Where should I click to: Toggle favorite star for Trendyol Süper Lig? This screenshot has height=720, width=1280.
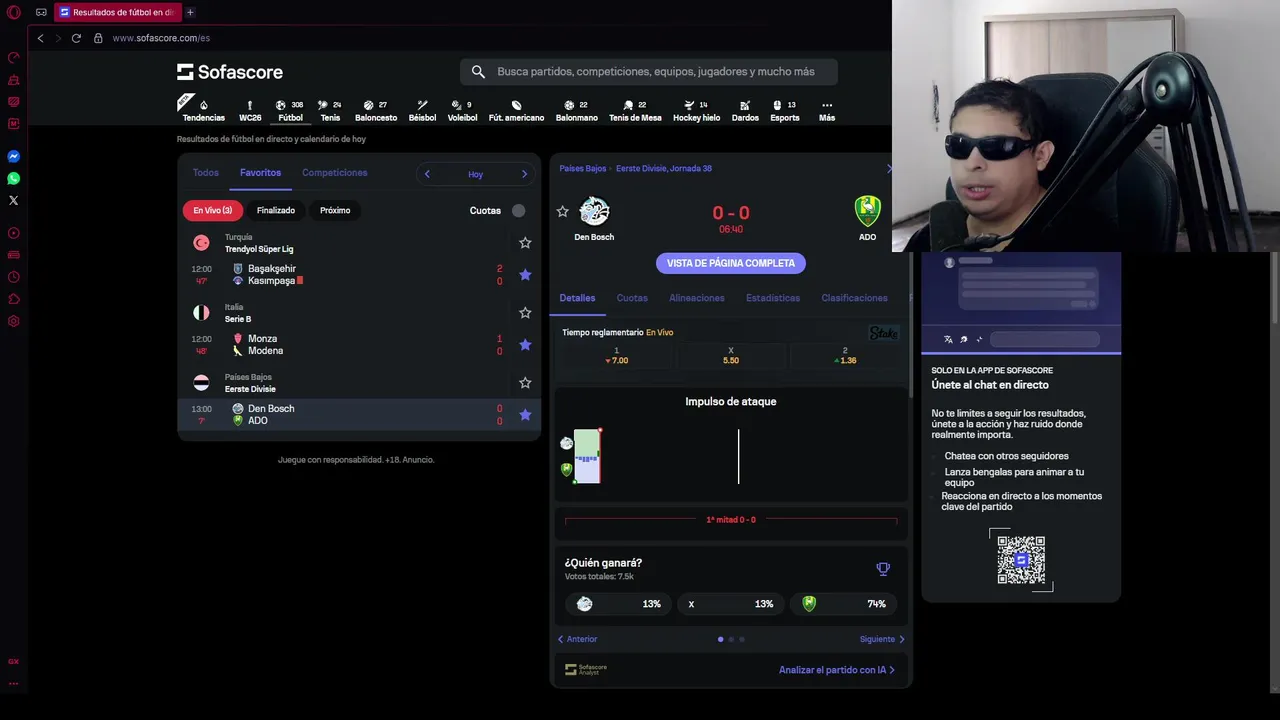tap(525, 243)
